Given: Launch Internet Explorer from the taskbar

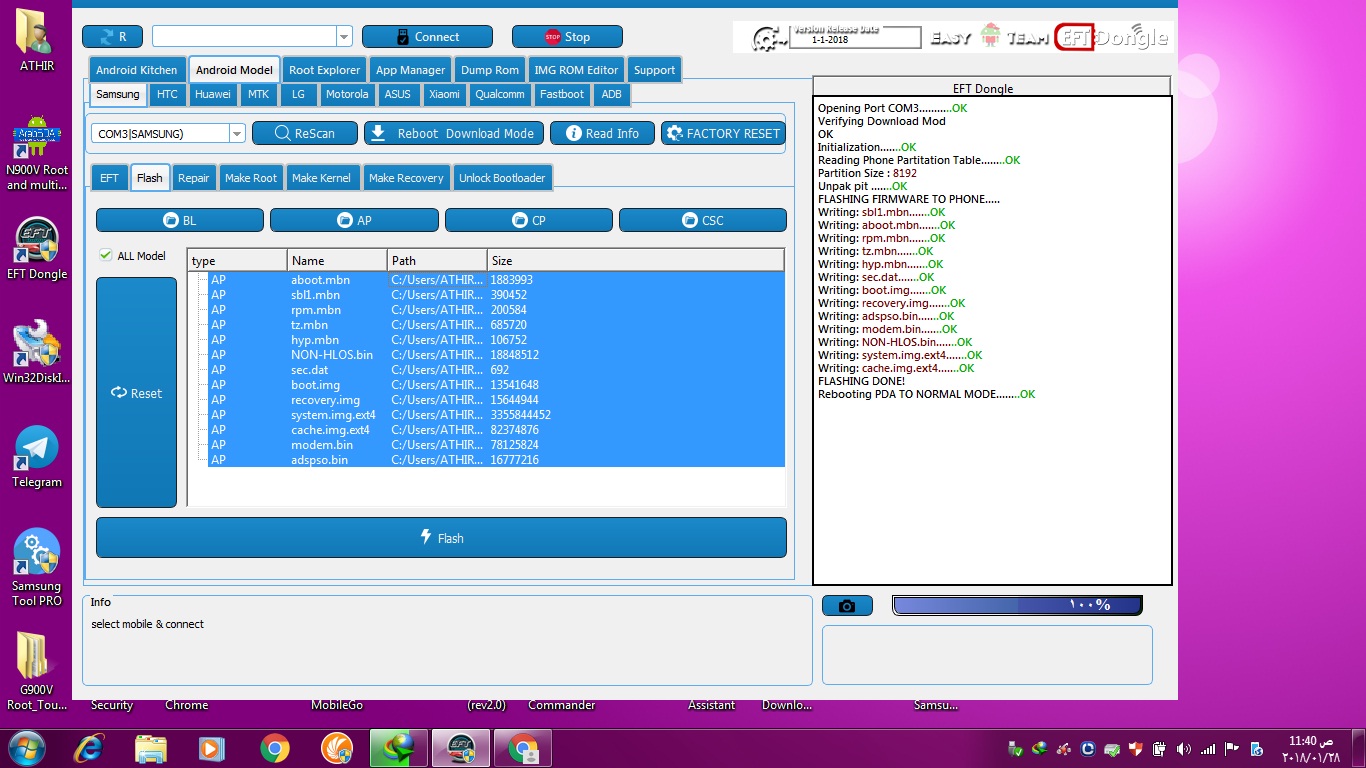Looking at the screenshot, I should point(89,748).
